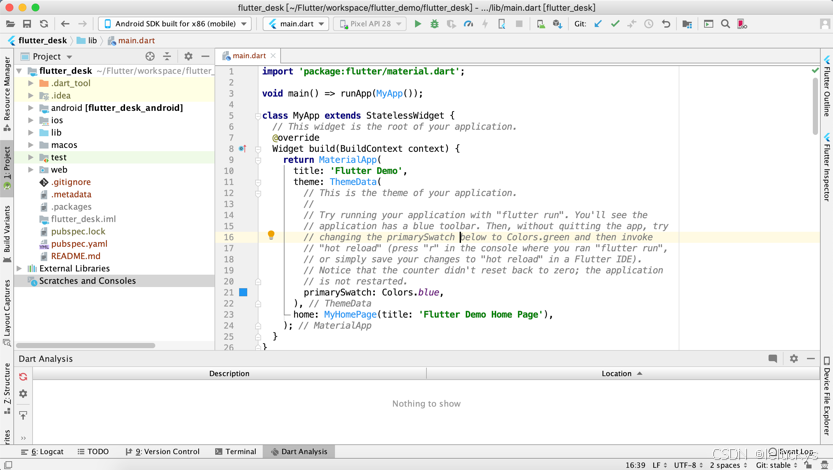This screenshot has height=470, width=833.
Task: Open Flutter Outline side panel
Action: [x=827, y=85]
